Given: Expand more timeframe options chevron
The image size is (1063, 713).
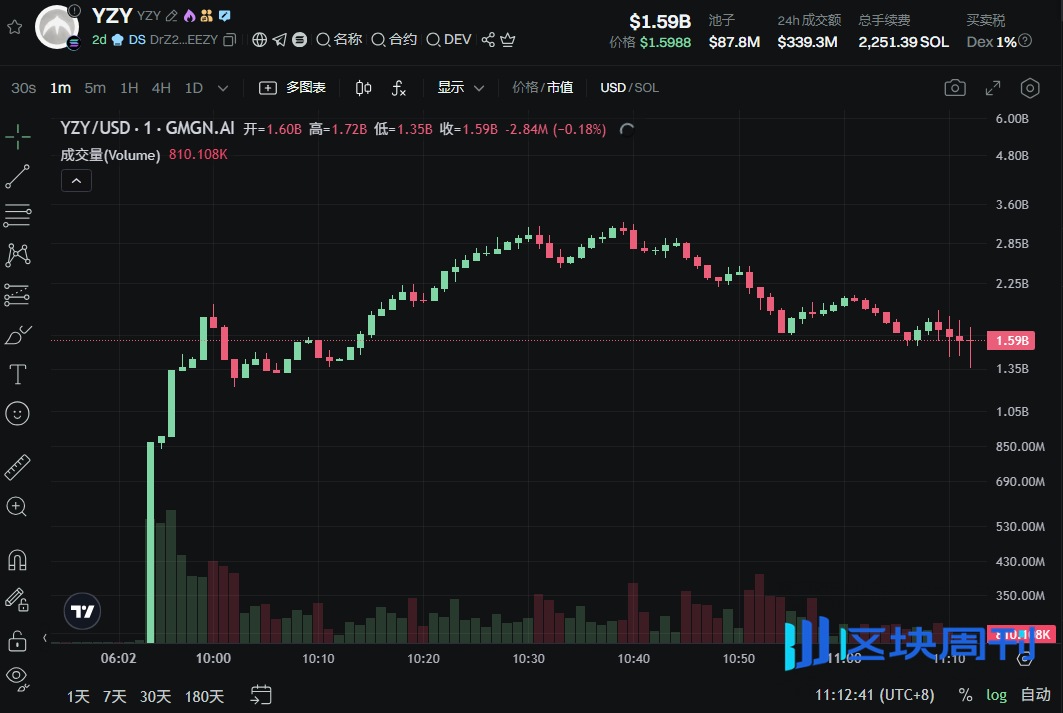Looking at the screenshot, I should tap(223, 88).
